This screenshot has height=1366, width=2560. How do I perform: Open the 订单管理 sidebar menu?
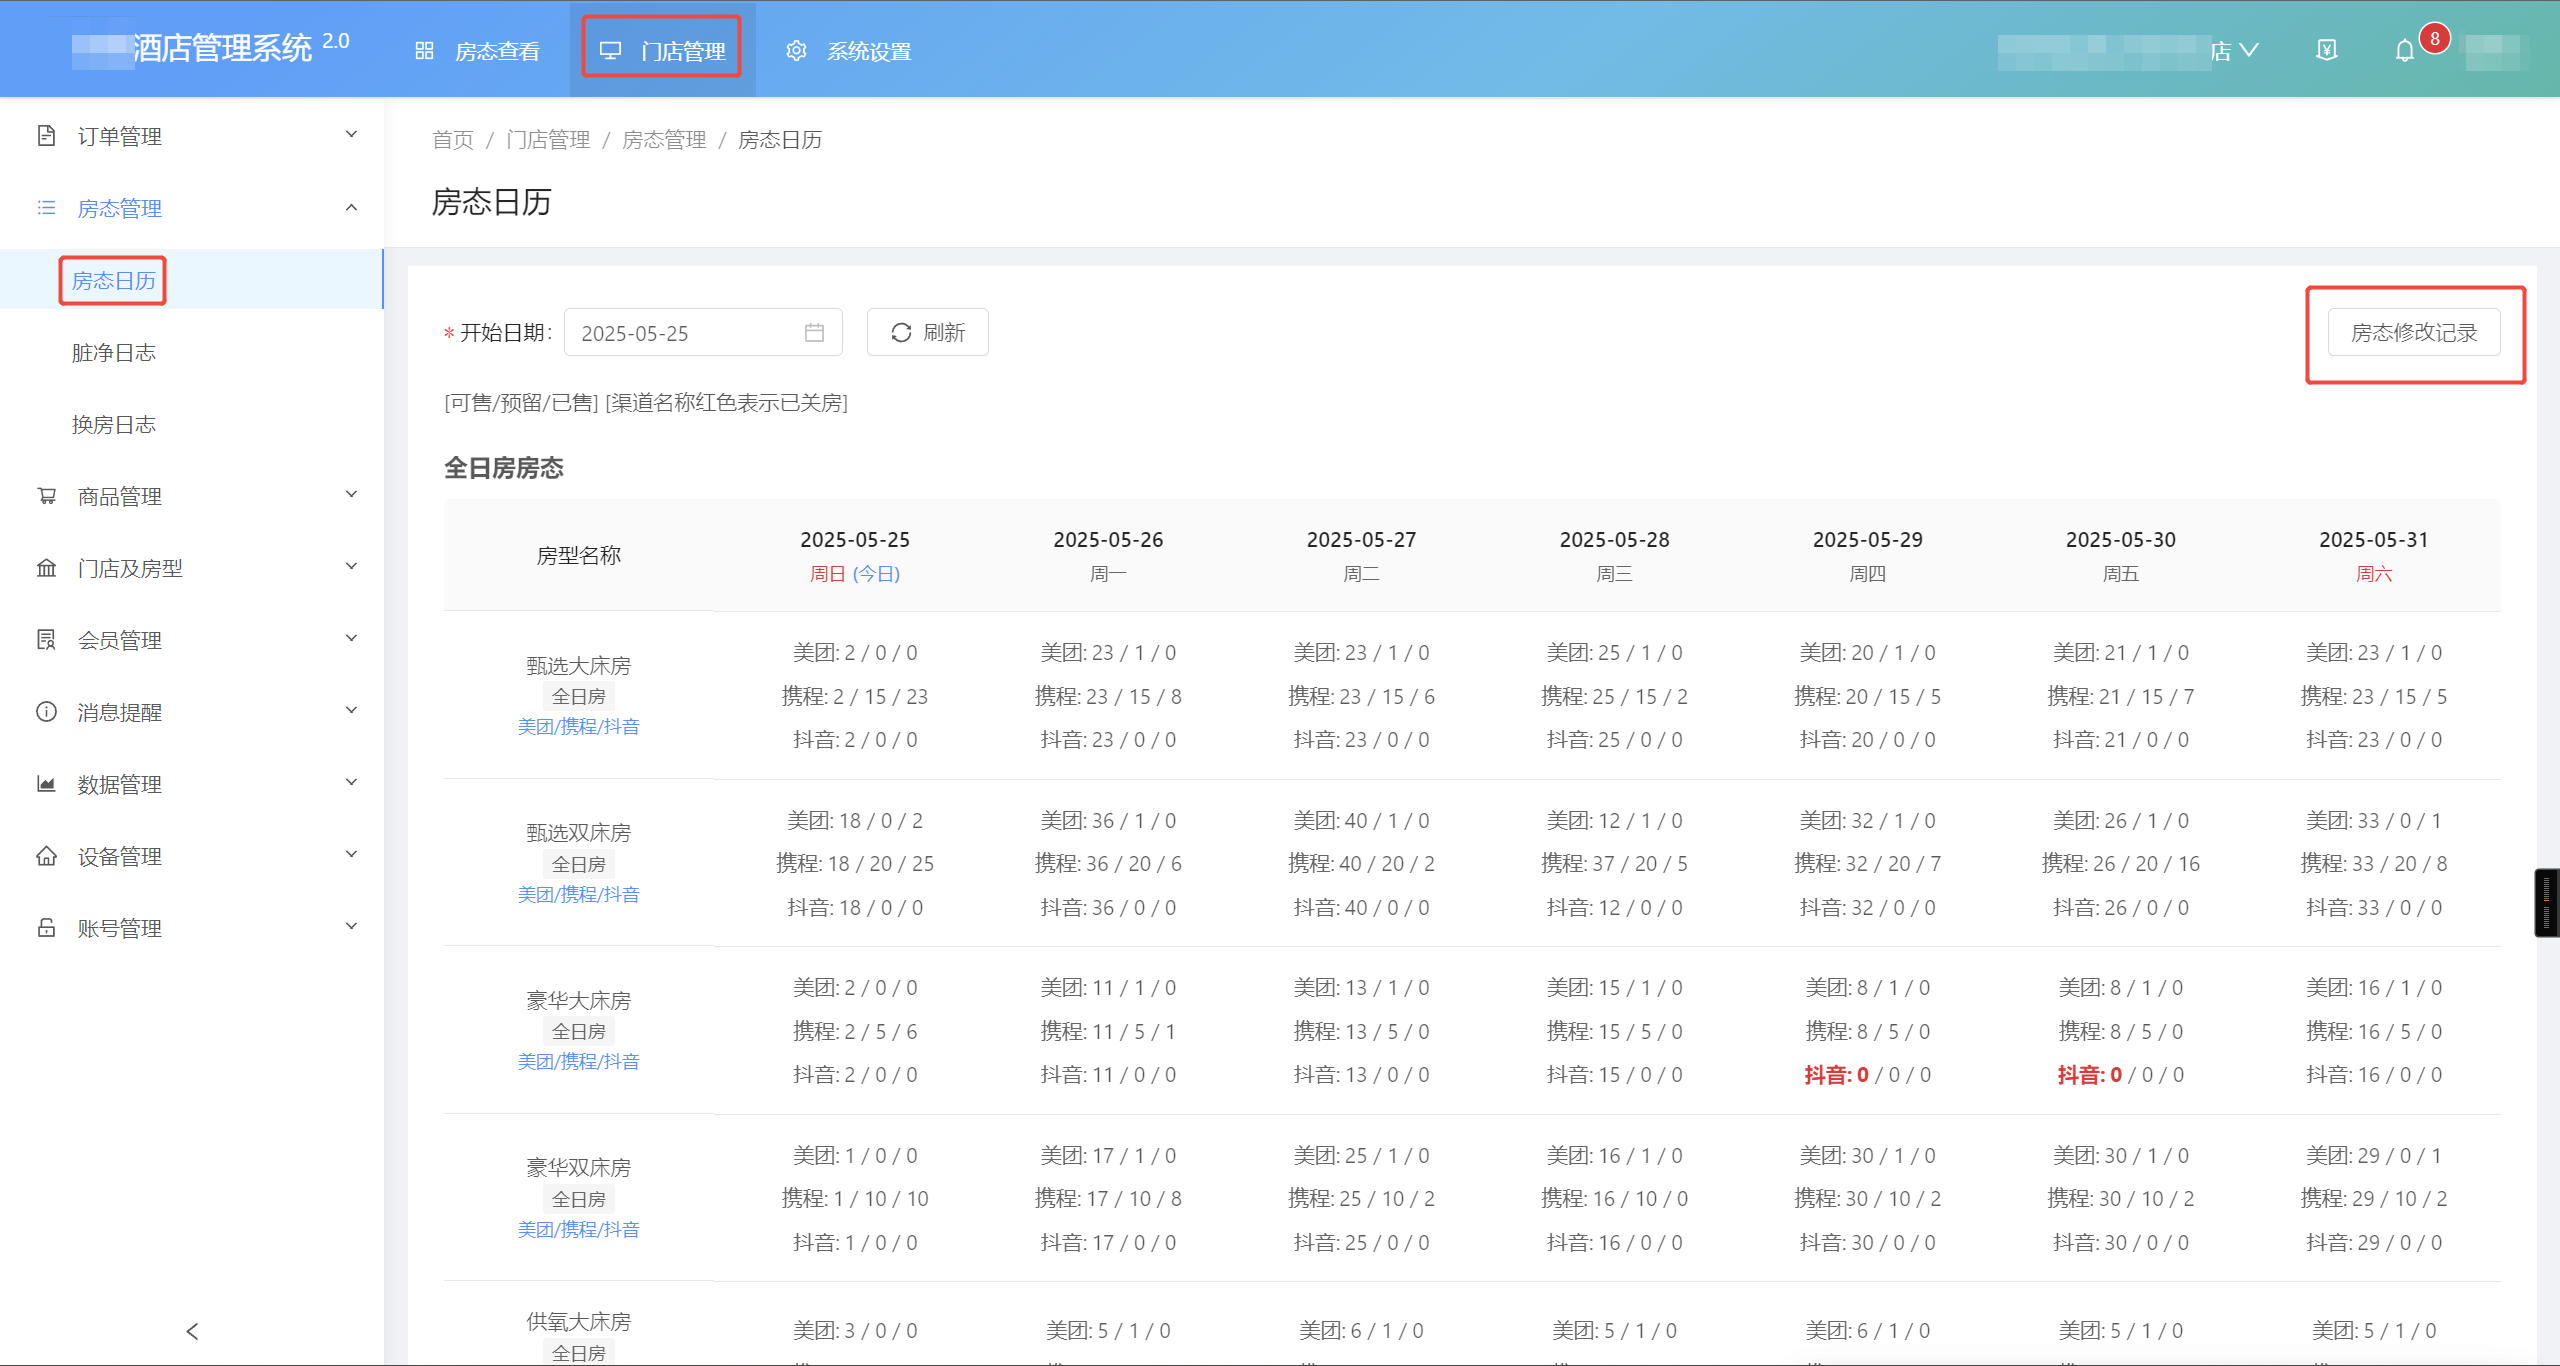(x=192, y=135)
